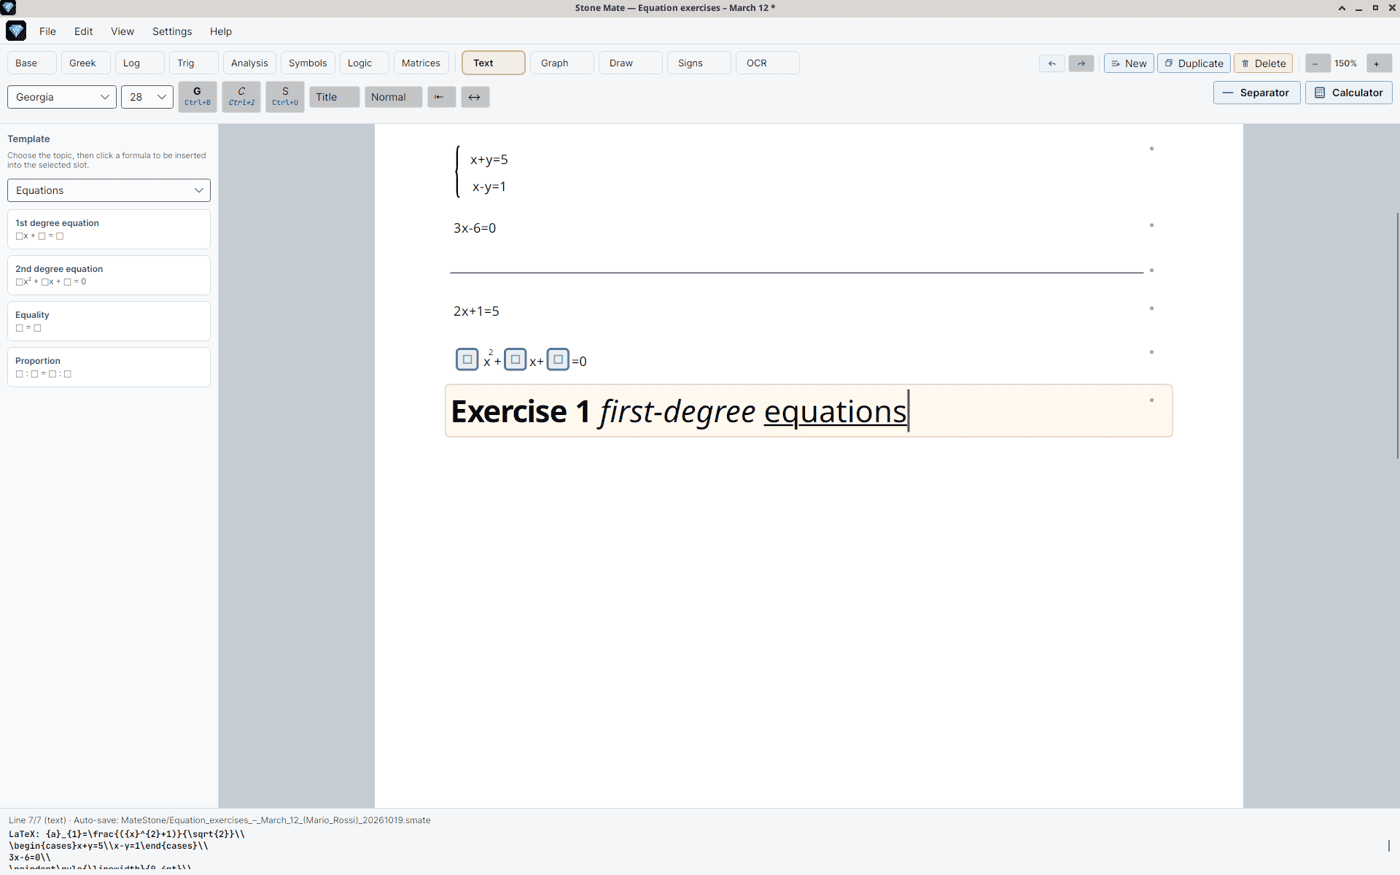Viewport: 1400px width, 875px height.
Task: Click the x+y=5 system line
Action: point(489,159)
